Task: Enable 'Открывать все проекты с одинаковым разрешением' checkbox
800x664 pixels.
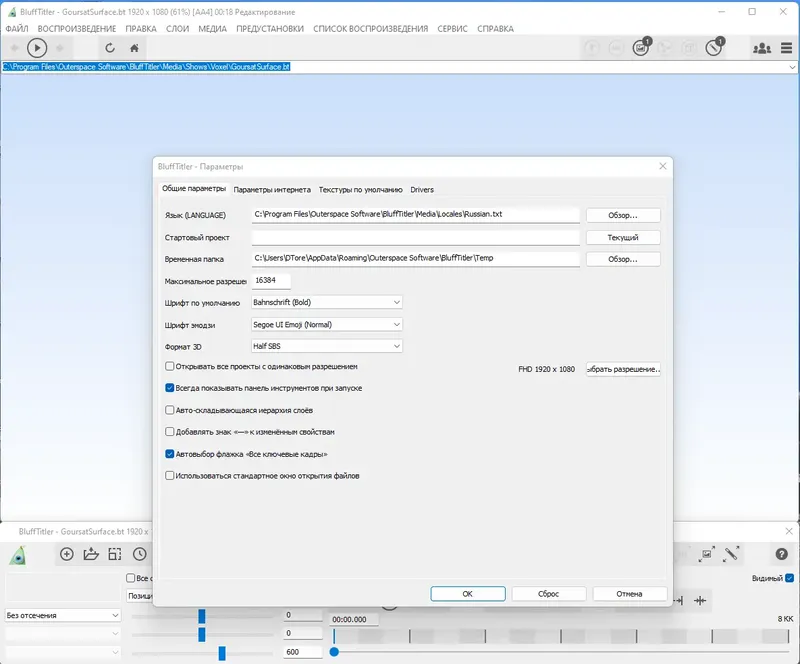Action: 169,366
